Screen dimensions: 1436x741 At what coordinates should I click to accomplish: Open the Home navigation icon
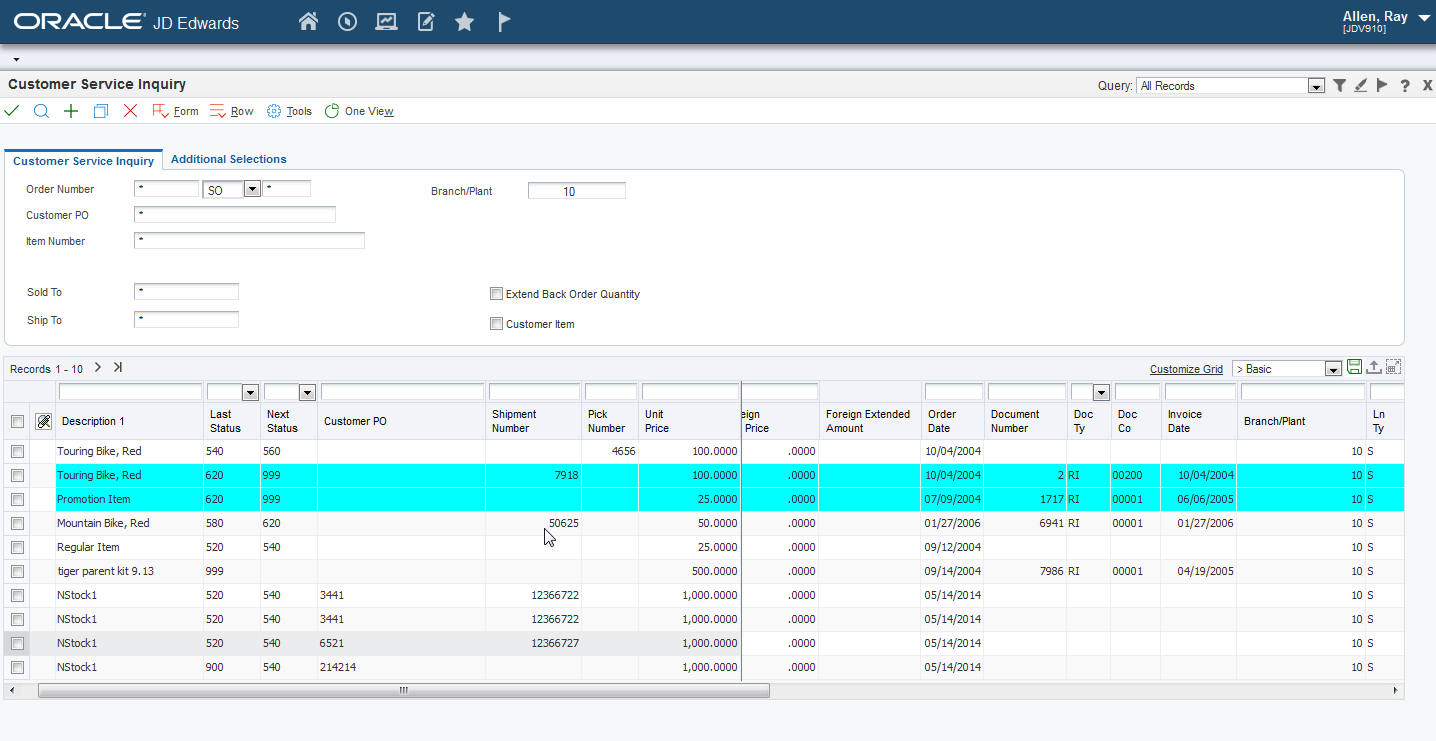308,20
